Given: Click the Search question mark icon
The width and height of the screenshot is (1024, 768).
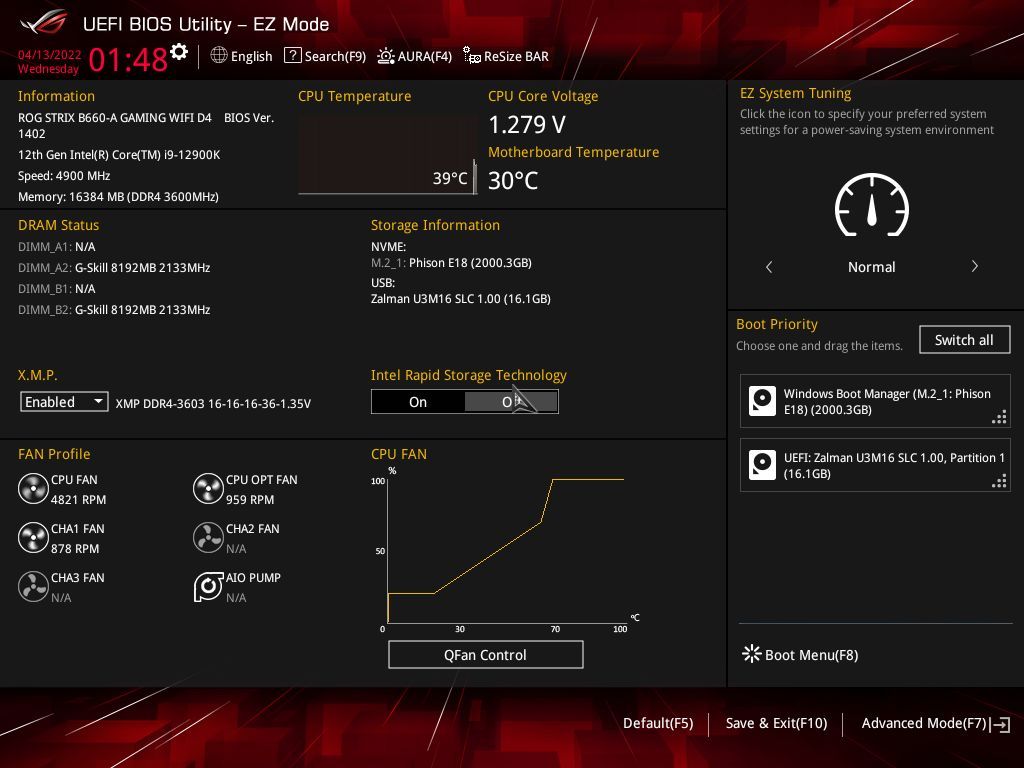Looking at the screenshot, I should [293, 56].
